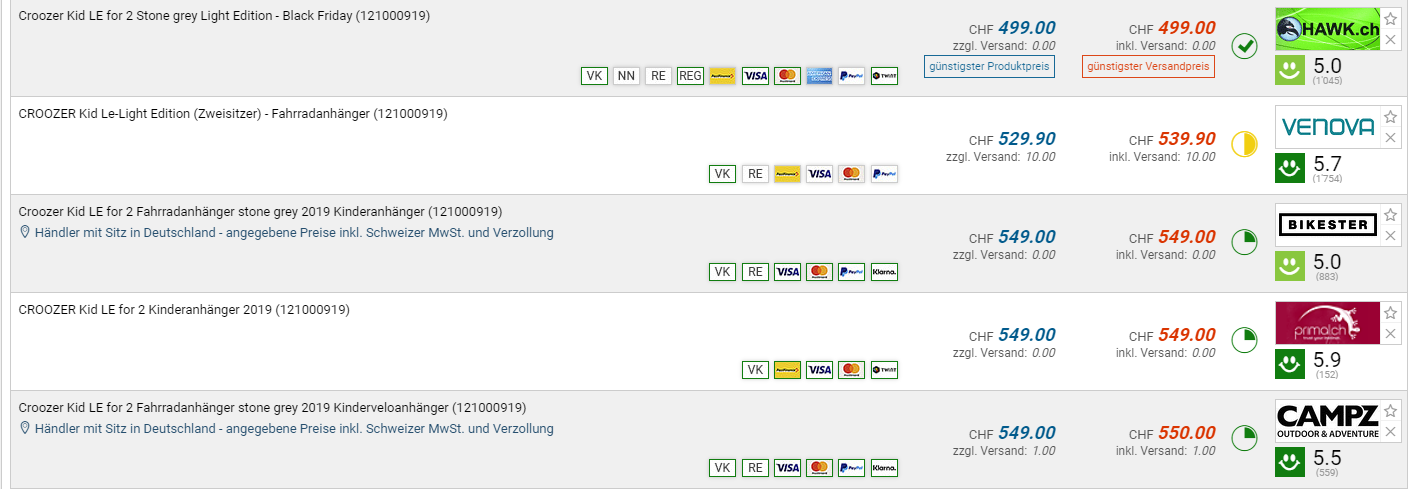Open the HAWK.ch shop logo
Screen dimensions: 1411x489
(x=1328, y=29)
